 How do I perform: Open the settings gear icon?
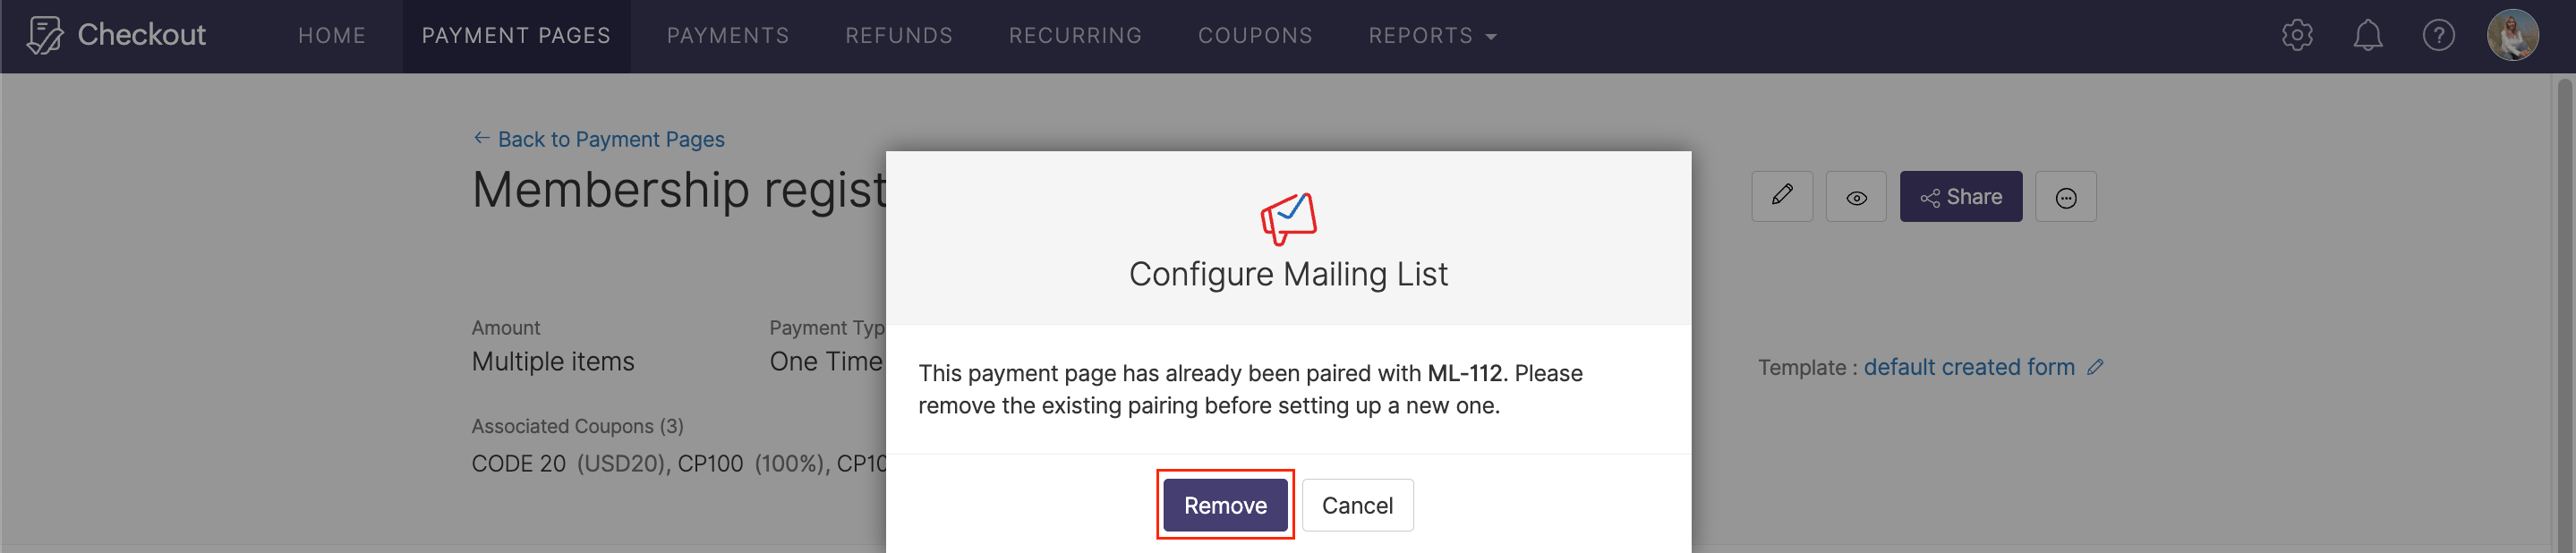pyautogui.click(x=2296, y=35)
